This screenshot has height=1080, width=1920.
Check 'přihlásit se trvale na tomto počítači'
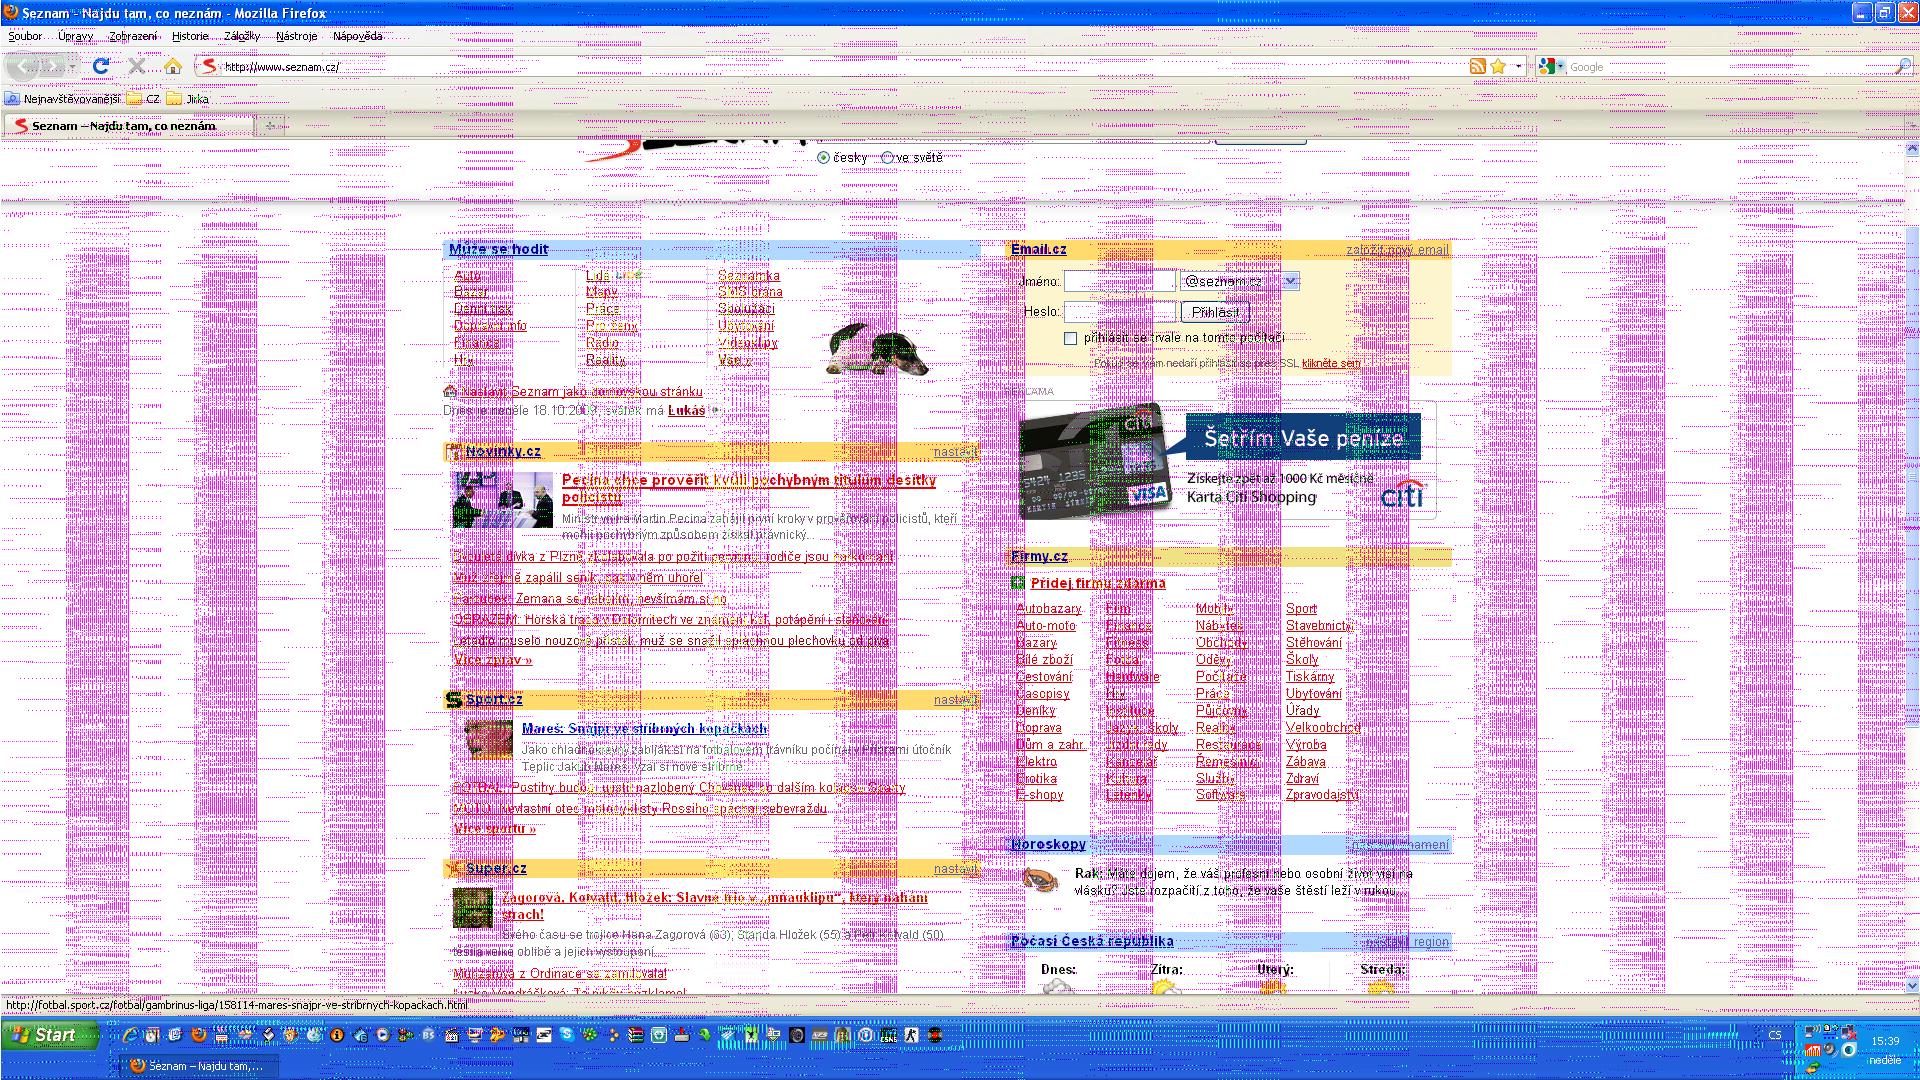click(x=1070, y=338)
